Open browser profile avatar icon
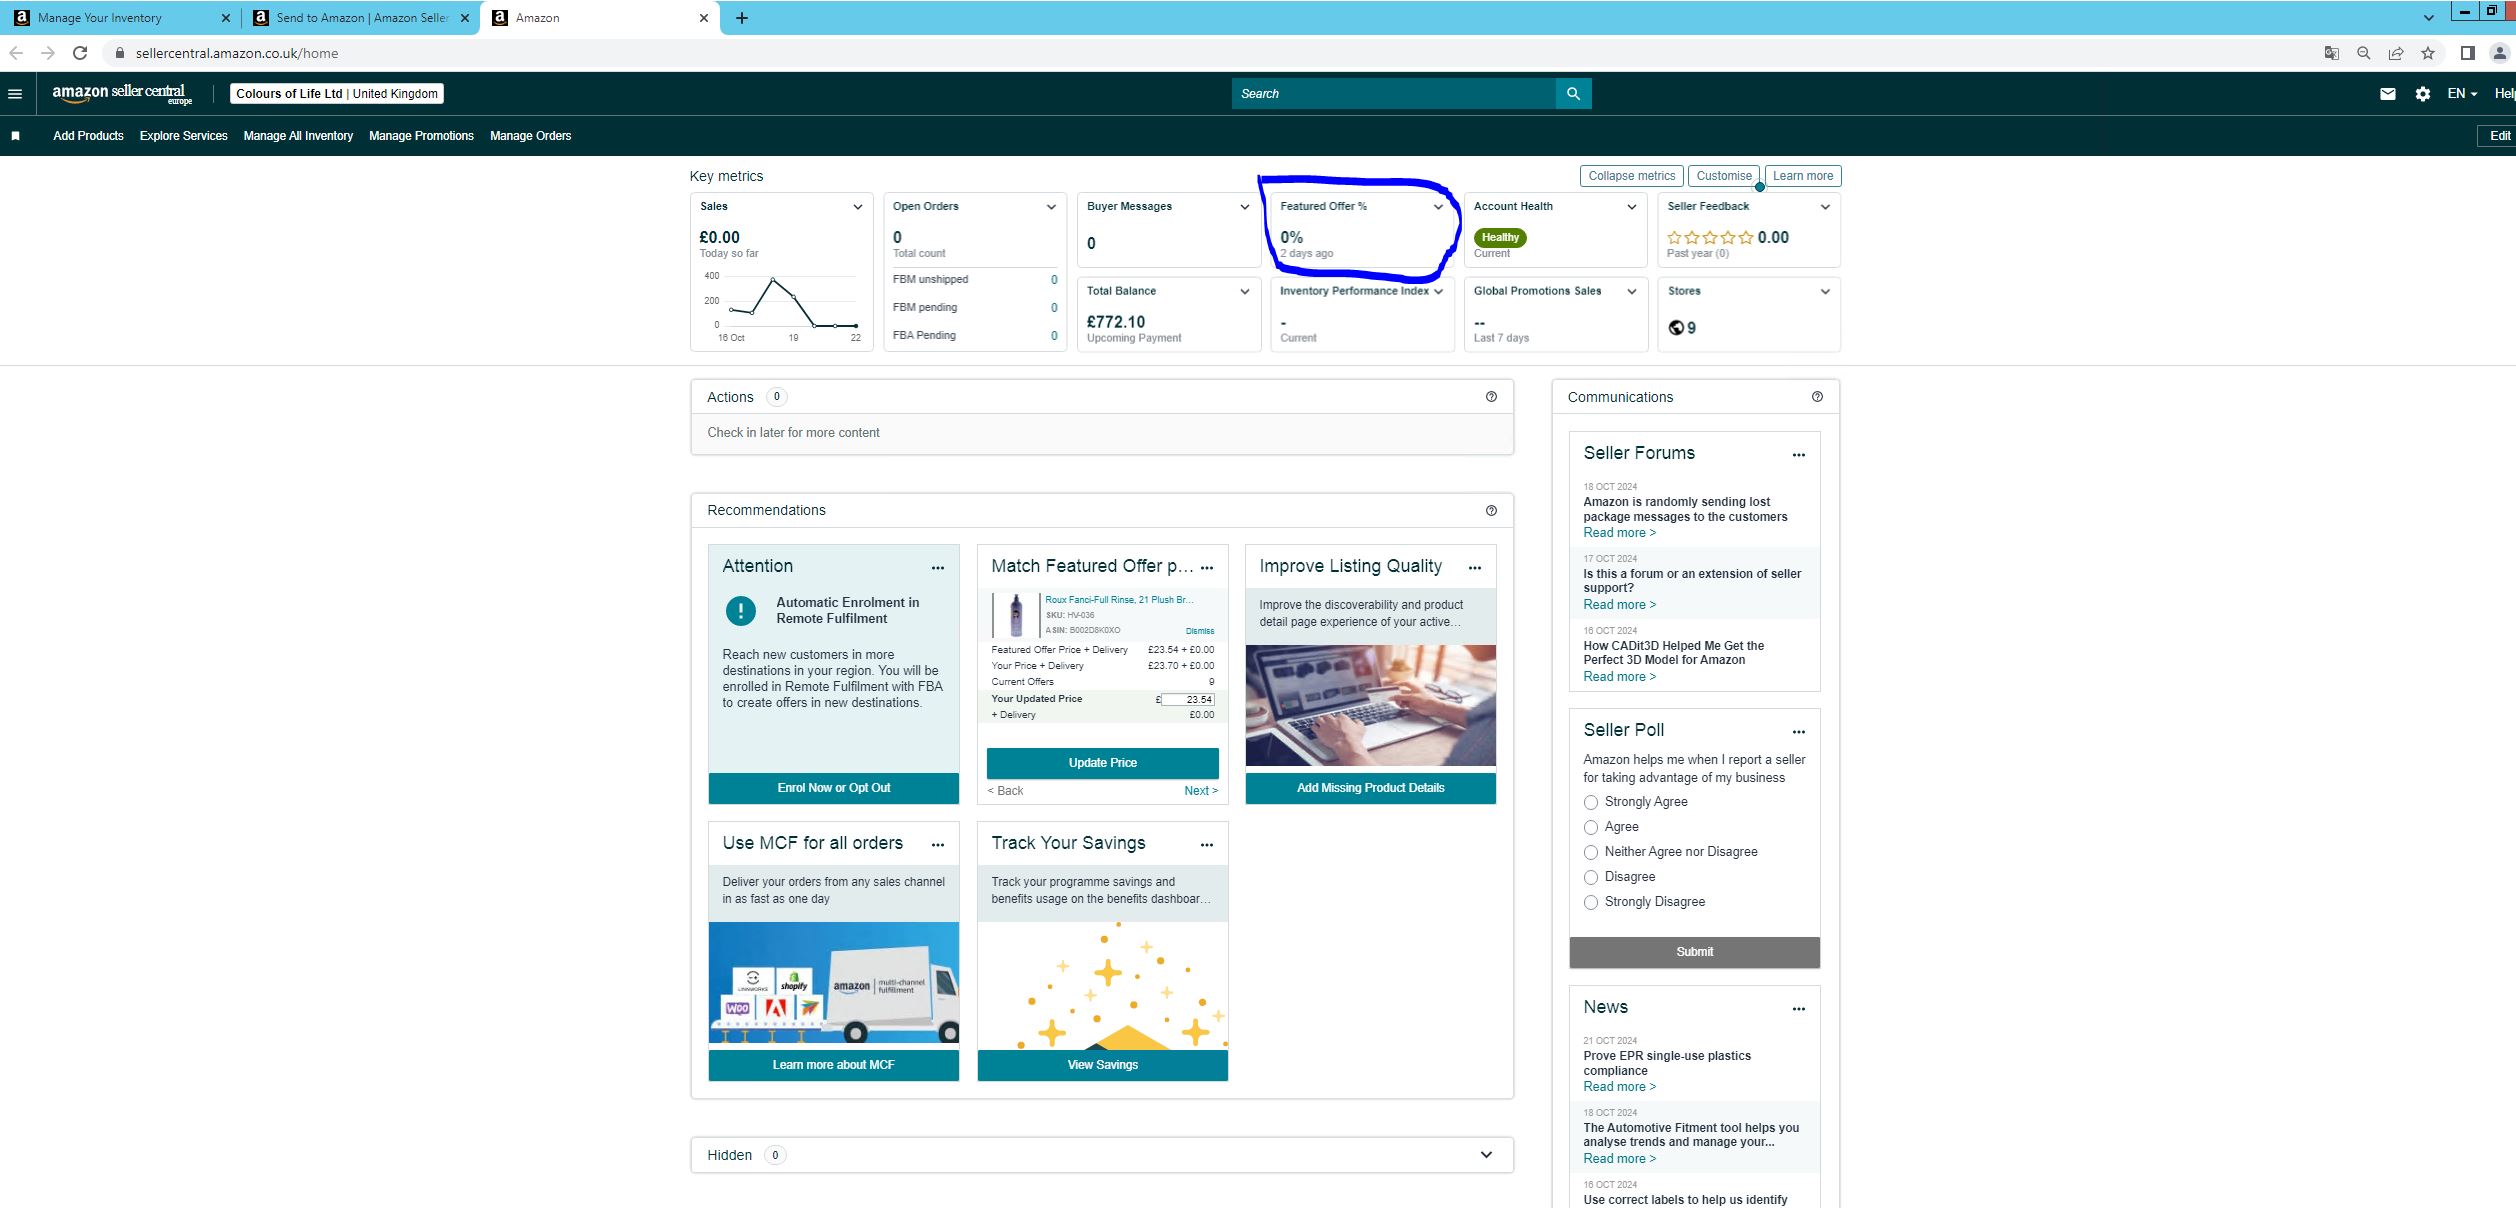This screenshot has height=1208, width=2516. 2499,53
